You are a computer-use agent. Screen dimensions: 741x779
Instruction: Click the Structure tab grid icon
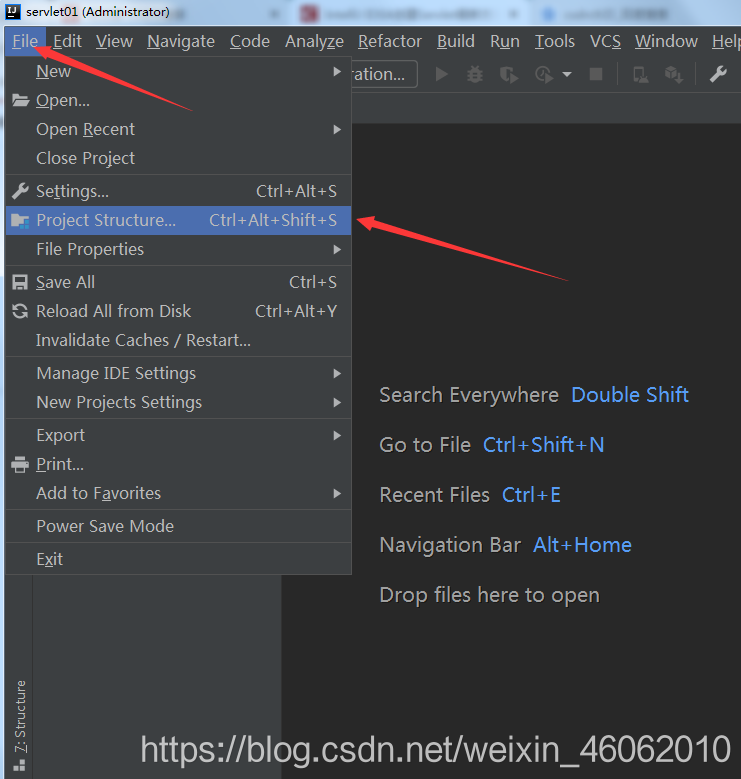tap(19, 766)
